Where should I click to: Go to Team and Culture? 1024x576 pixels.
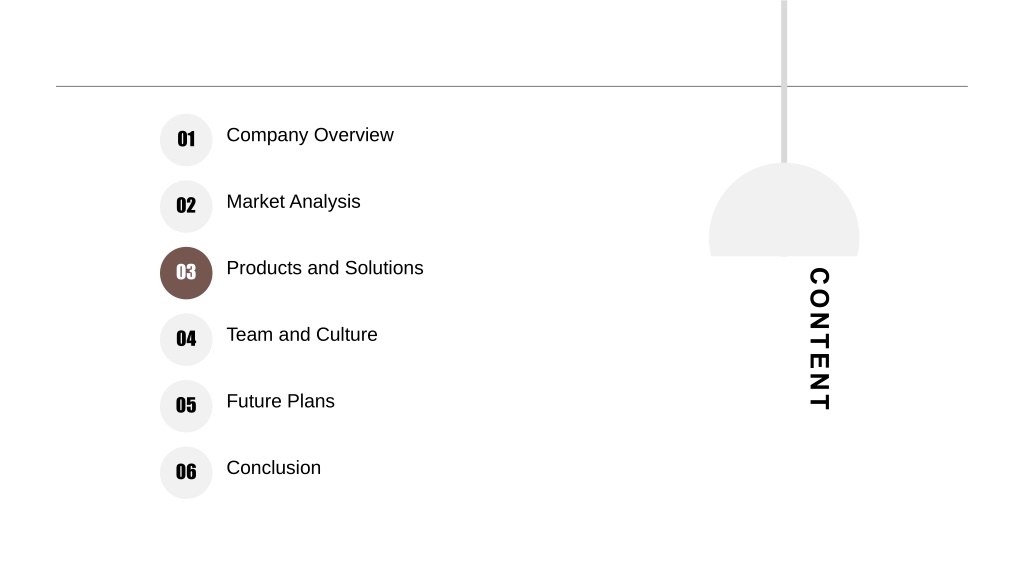[x=302, y=335]
